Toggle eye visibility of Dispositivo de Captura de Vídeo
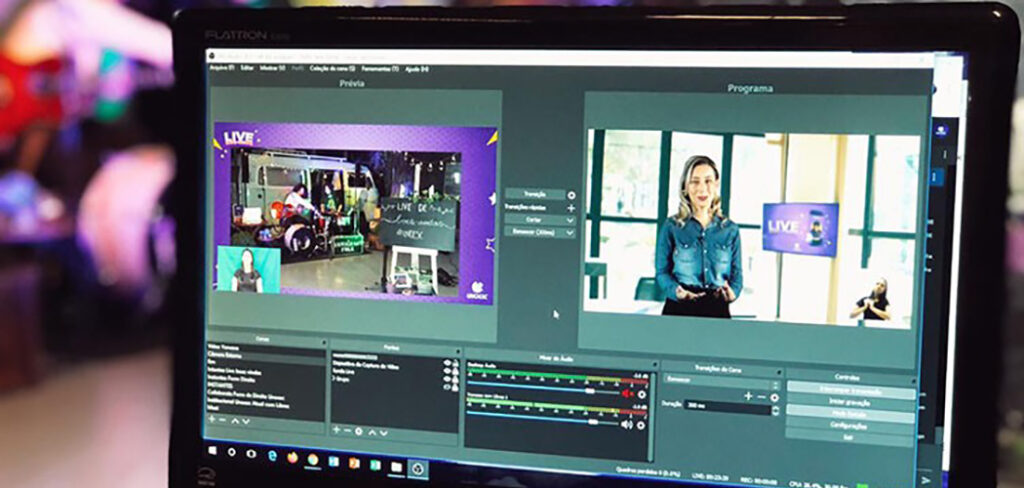Image resolution: width=1024 pixels, height=488 pixels. click(x=447, y=370)
